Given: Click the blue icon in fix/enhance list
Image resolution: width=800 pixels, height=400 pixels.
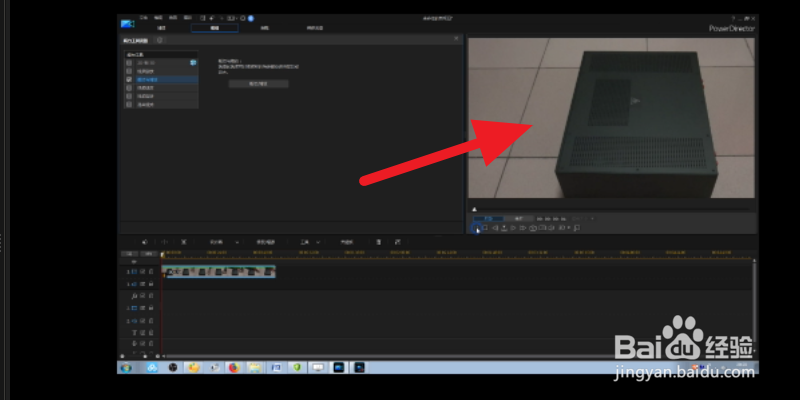Looking at the screenshot, I should 193,63.
